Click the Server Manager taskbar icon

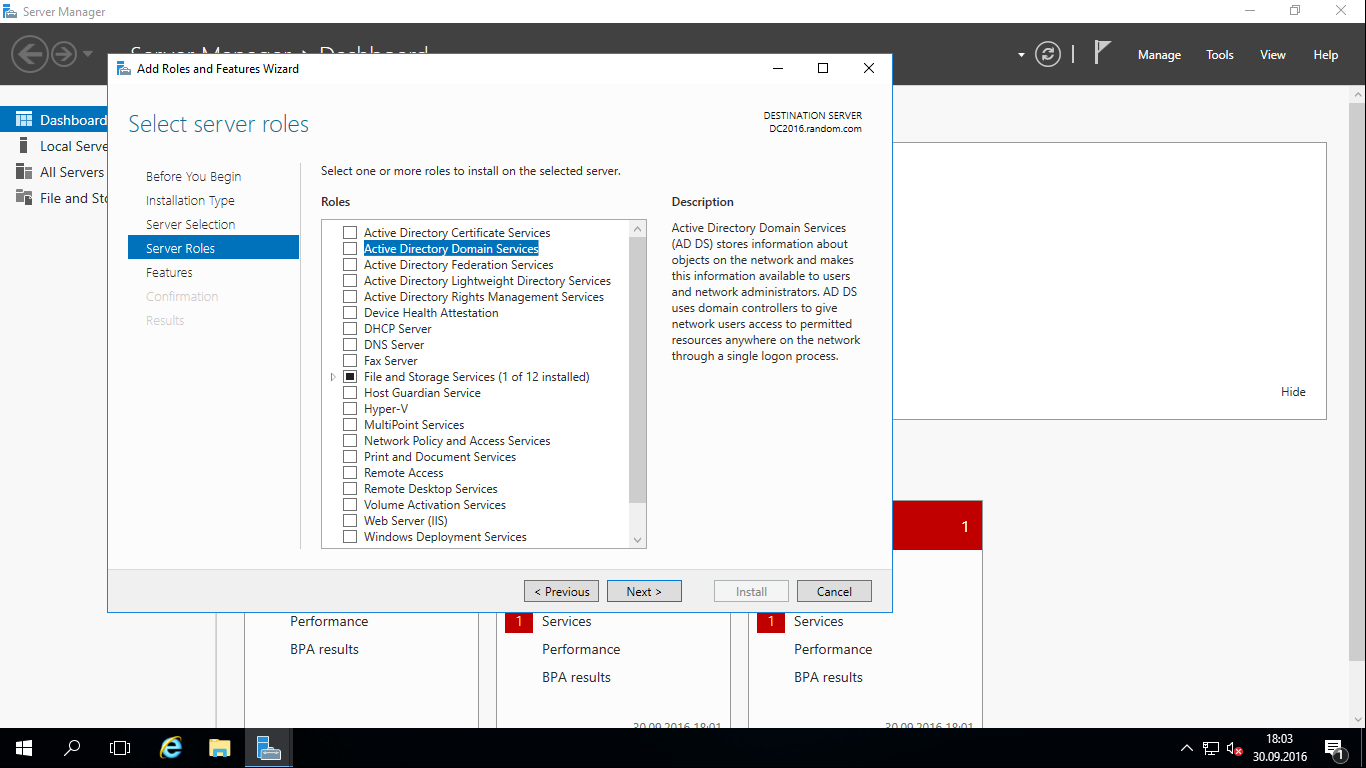coord(268,748)
